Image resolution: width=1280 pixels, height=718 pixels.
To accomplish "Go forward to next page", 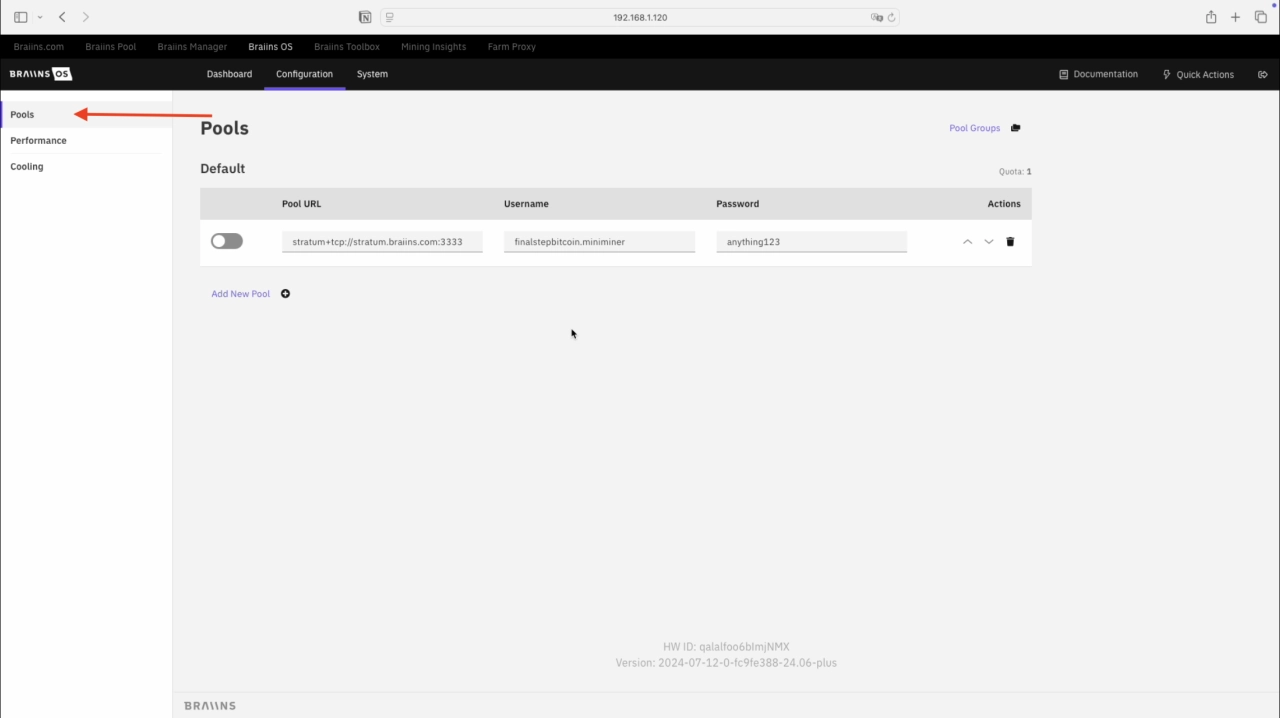I will [86, 17].
